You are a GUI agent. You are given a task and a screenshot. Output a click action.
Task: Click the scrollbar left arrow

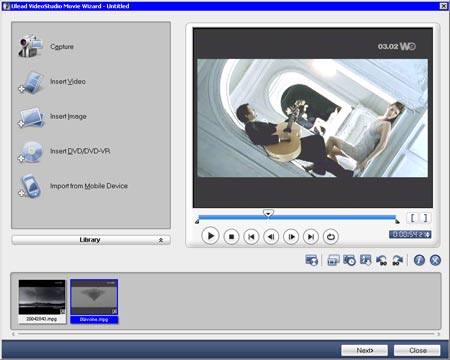point(13,333)
